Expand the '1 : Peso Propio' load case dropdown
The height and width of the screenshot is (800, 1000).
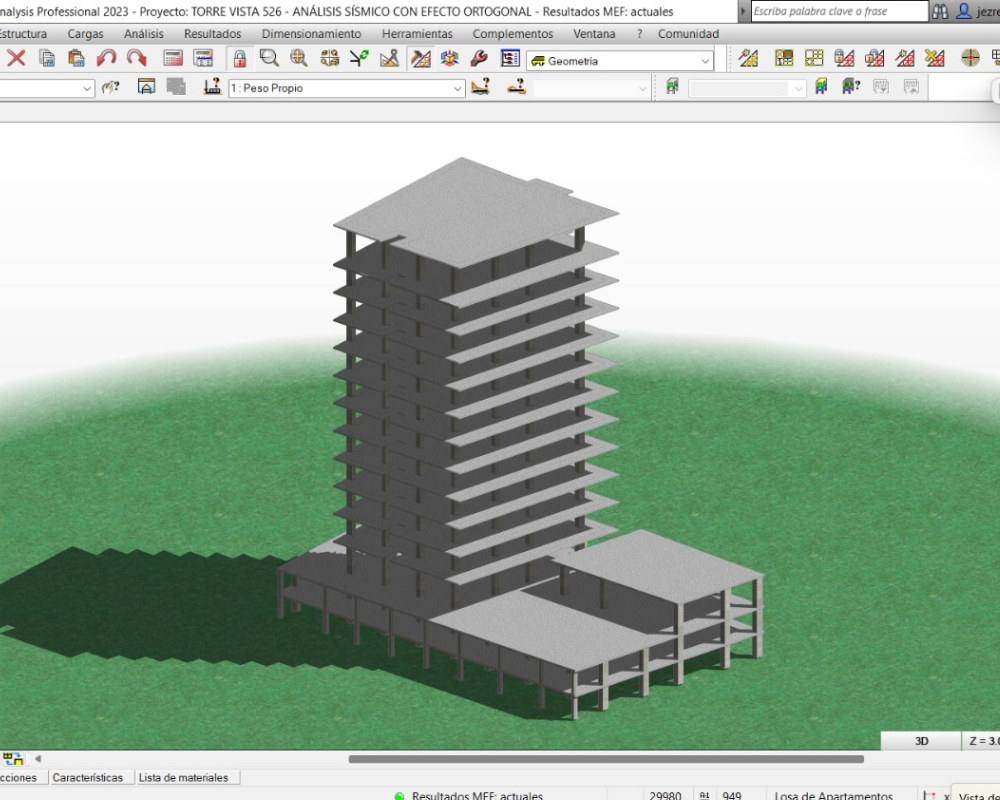click(457, 88)
